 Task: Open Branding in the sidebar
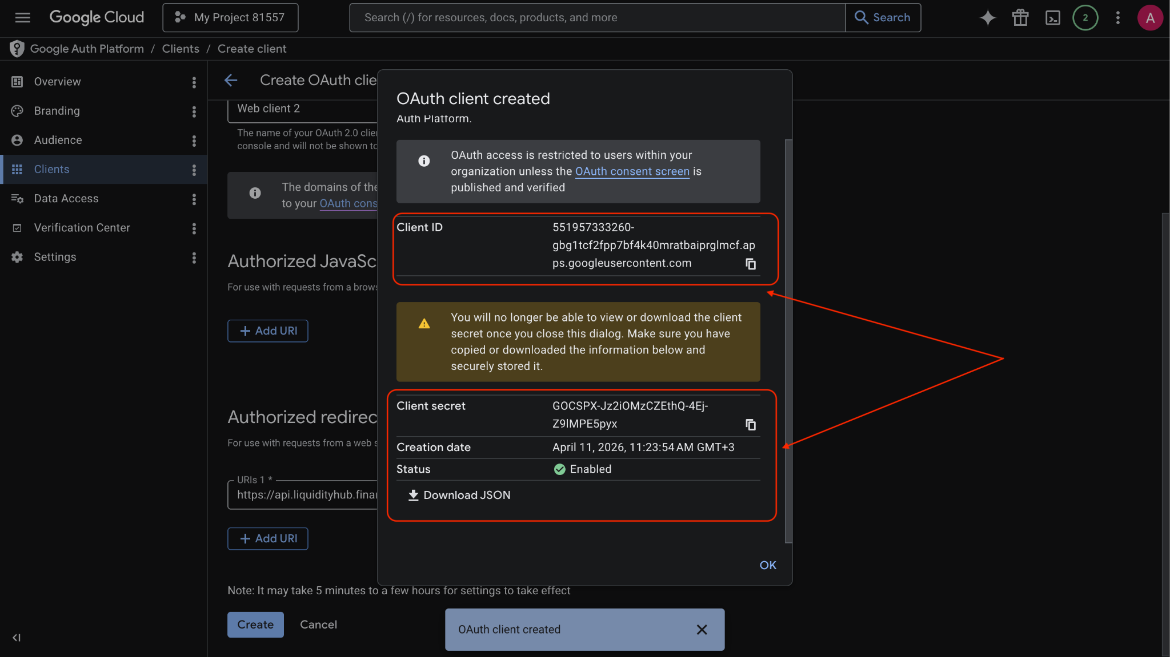[57, 110]
